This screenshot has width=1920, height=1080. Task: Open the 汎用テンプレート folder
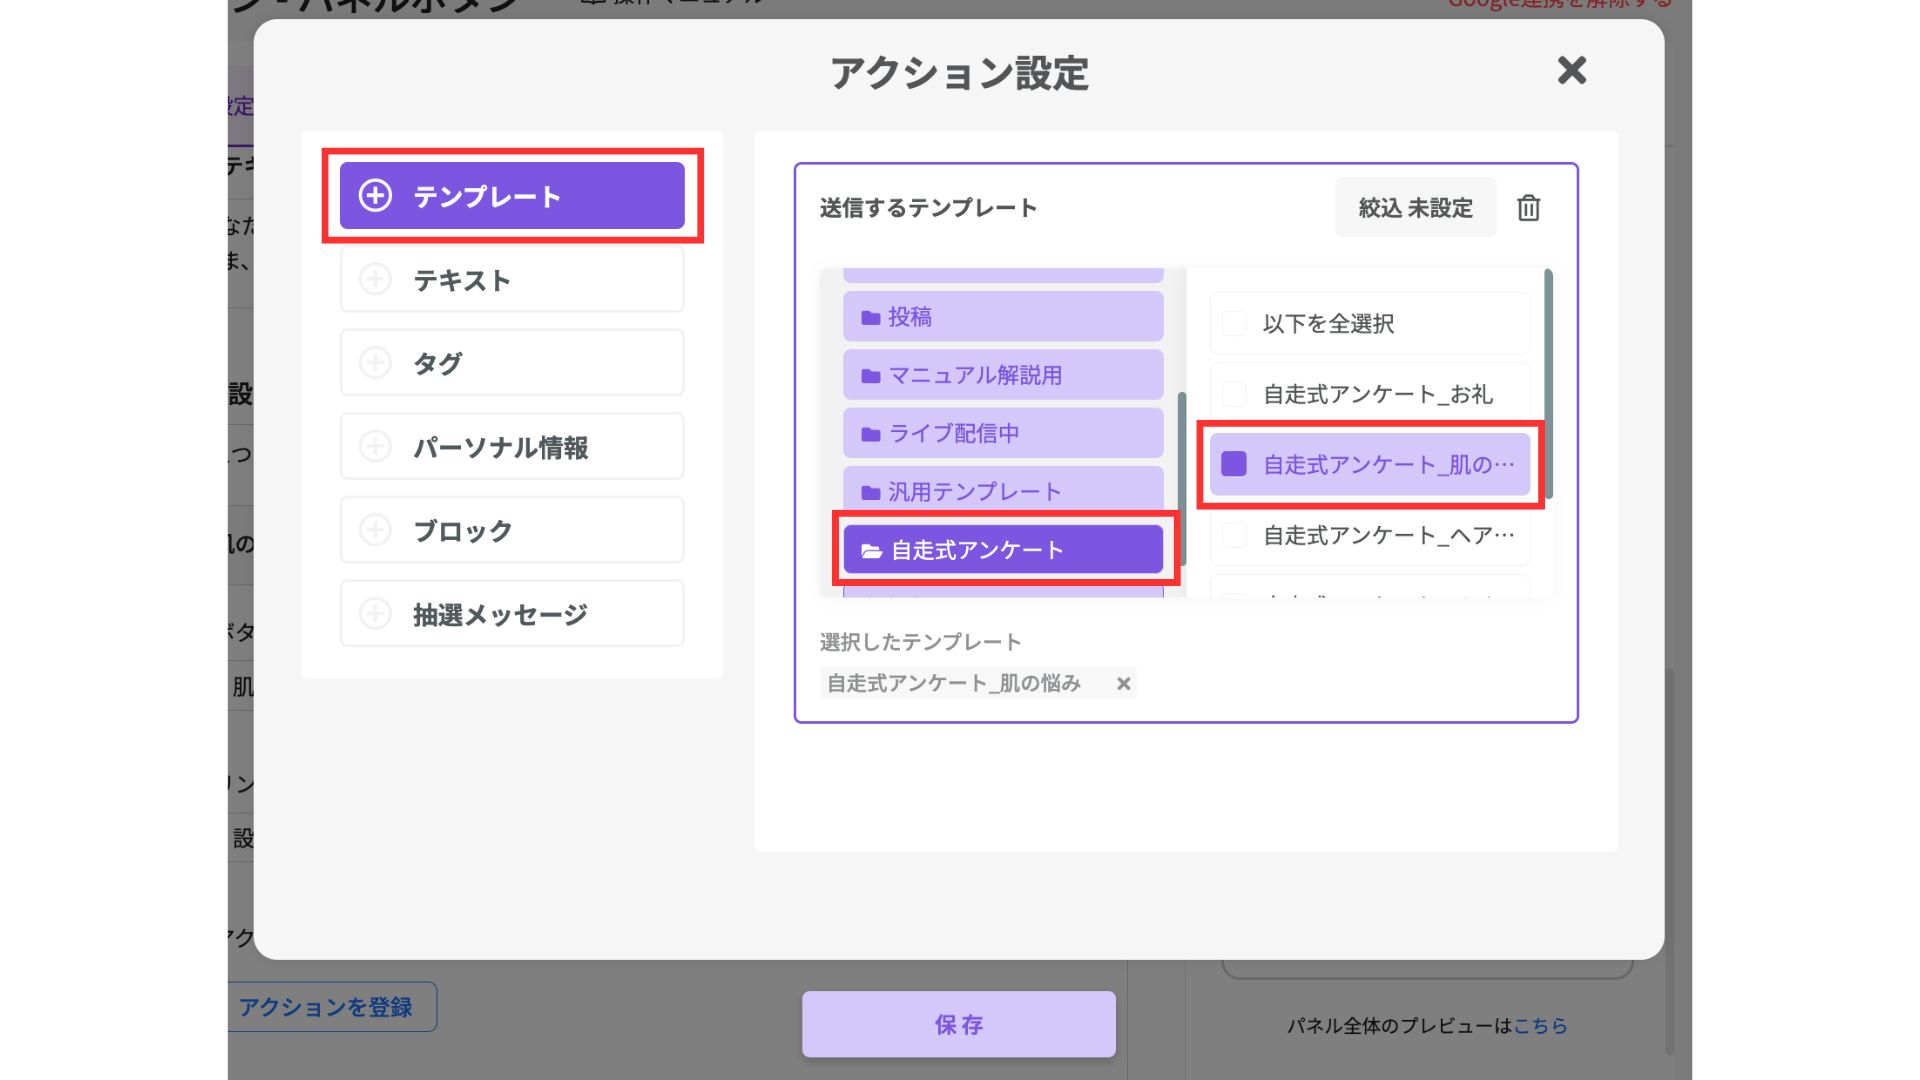1003,491
